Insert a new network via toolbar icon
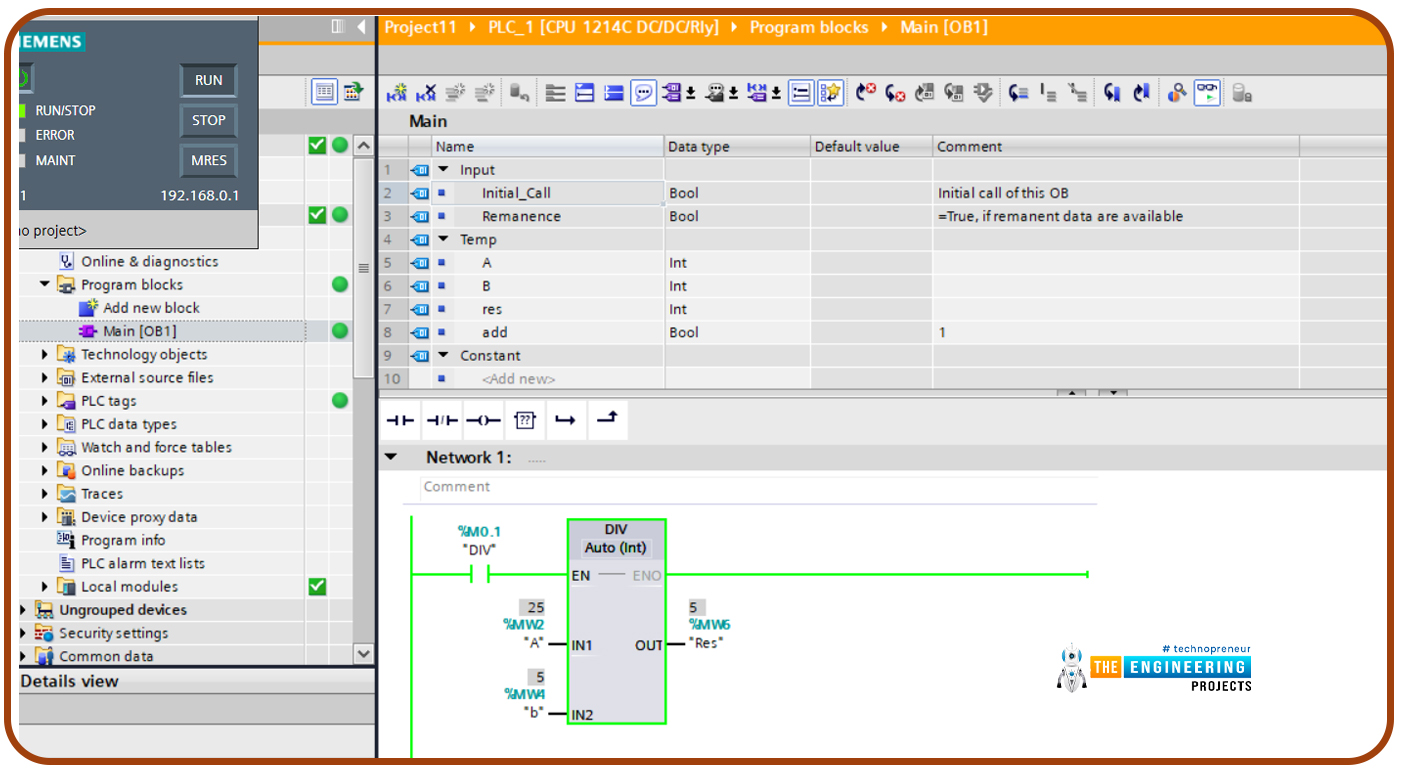Viewport: 1406px width, 771px height. click(x=397, y=93)
